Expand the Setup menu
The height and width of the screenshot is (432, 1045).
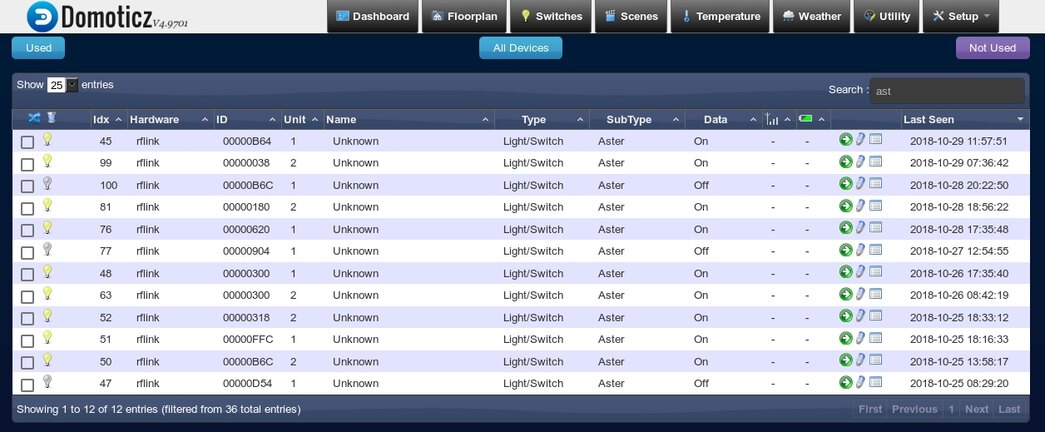point(960,17)
